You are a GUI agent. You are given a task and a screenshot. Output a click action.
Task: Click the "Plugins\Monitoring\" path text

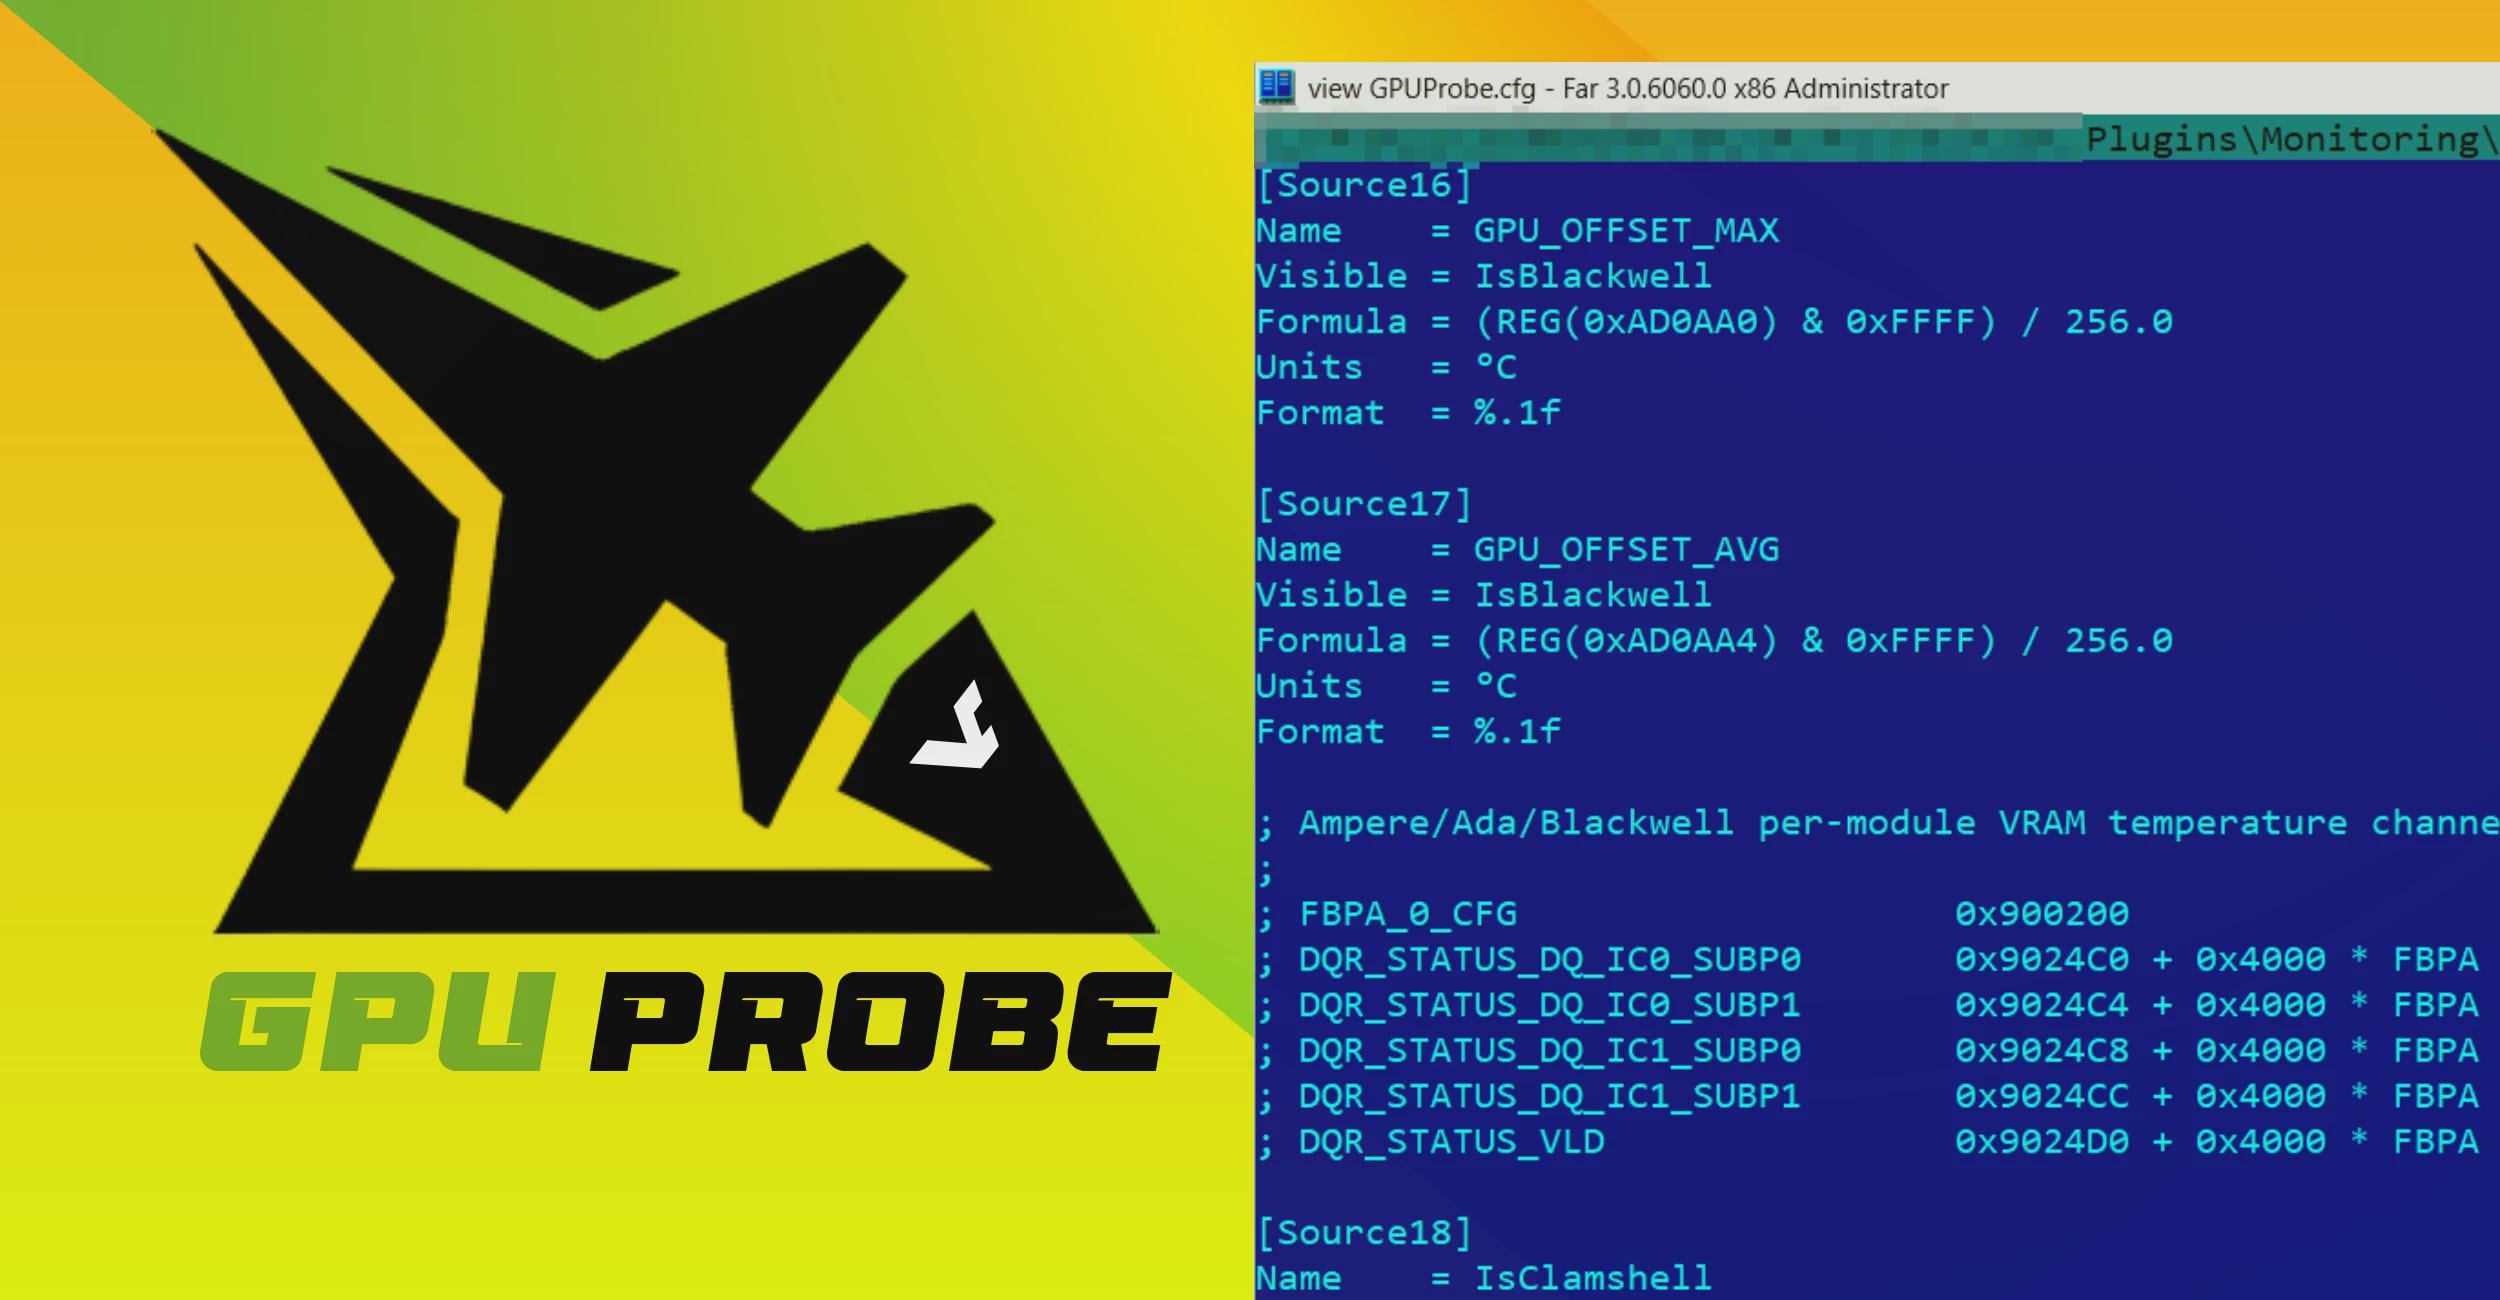2292,139
